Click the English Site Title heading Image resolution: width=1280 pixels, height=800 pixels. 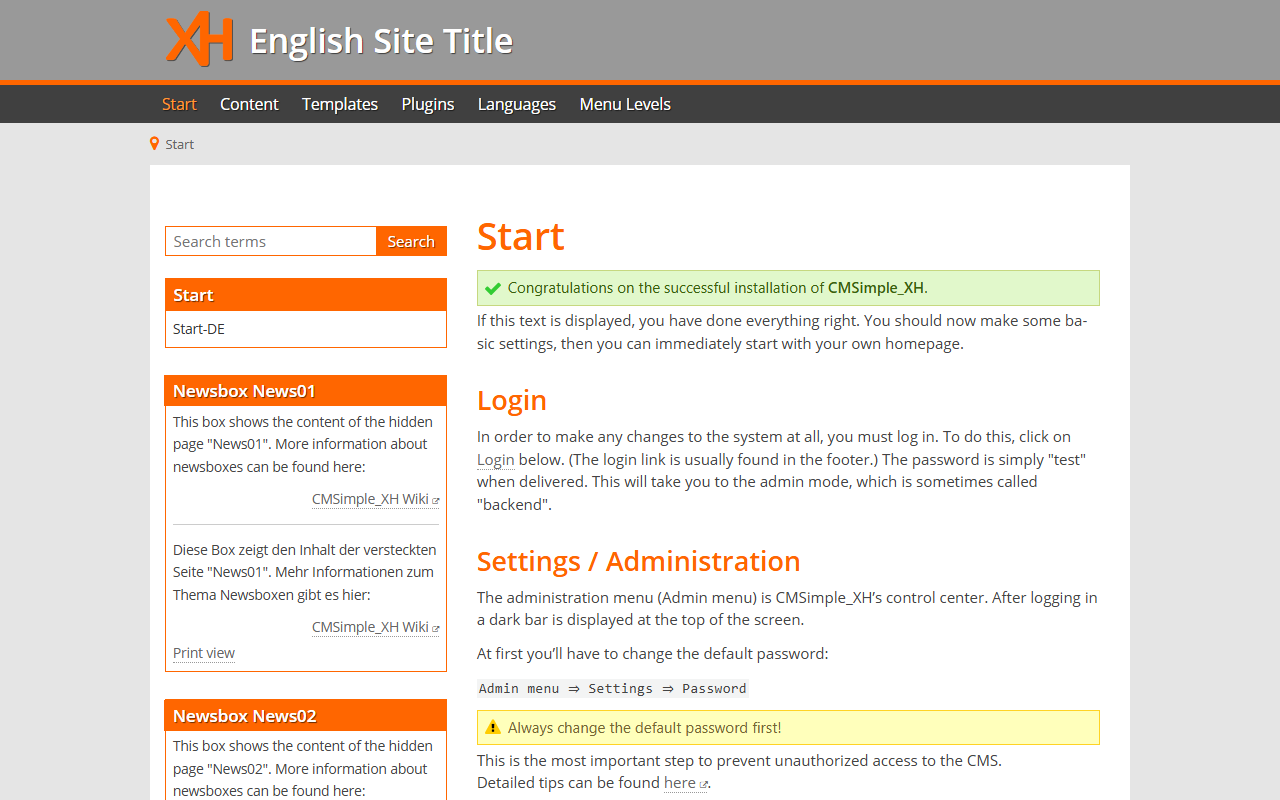(x=381, y=41)
